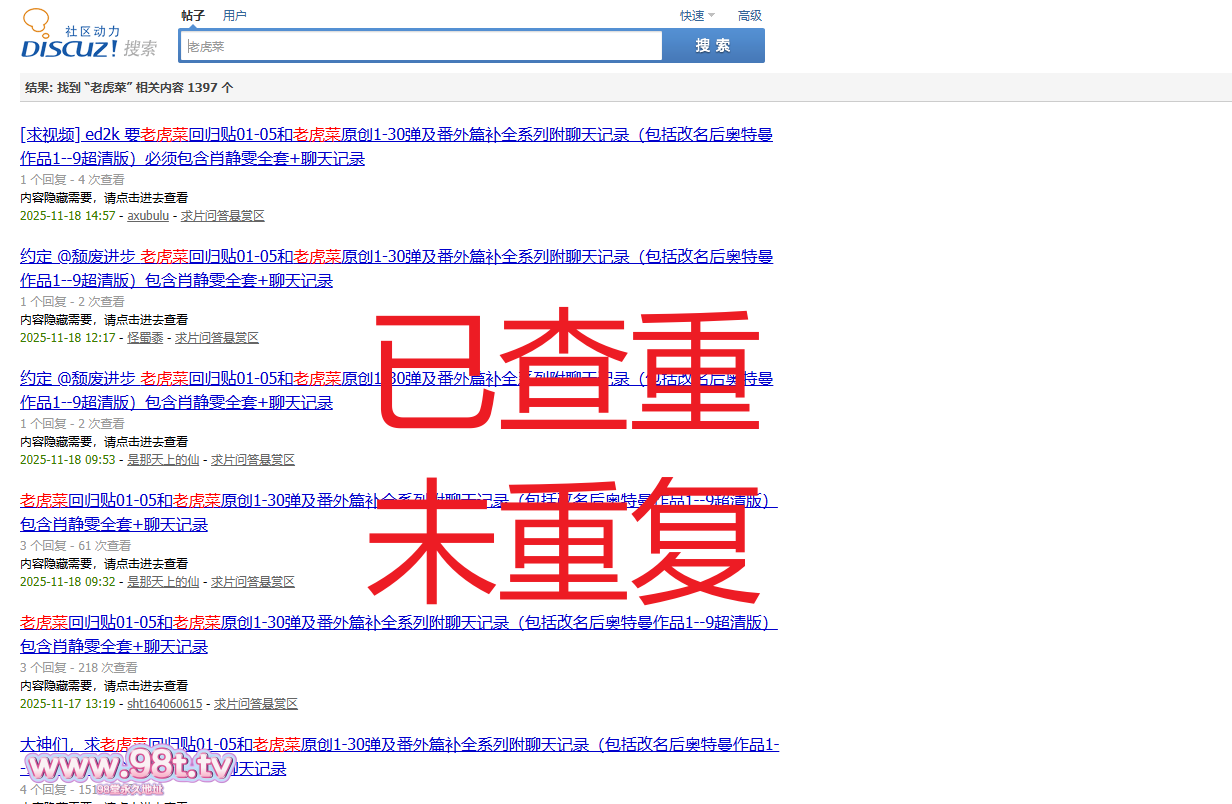This screenshot has height=804, width=1232.
Task: Switch to the 帖子 search tab
Action: [x=193, y=15]
